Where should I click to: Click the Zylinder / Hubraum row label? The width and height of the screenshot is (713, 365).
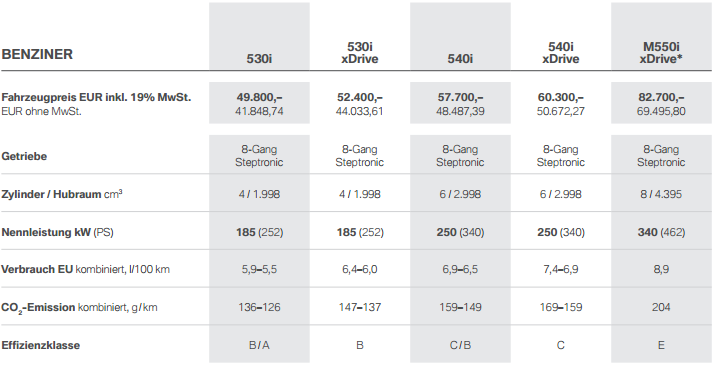[x=62, y=194]
